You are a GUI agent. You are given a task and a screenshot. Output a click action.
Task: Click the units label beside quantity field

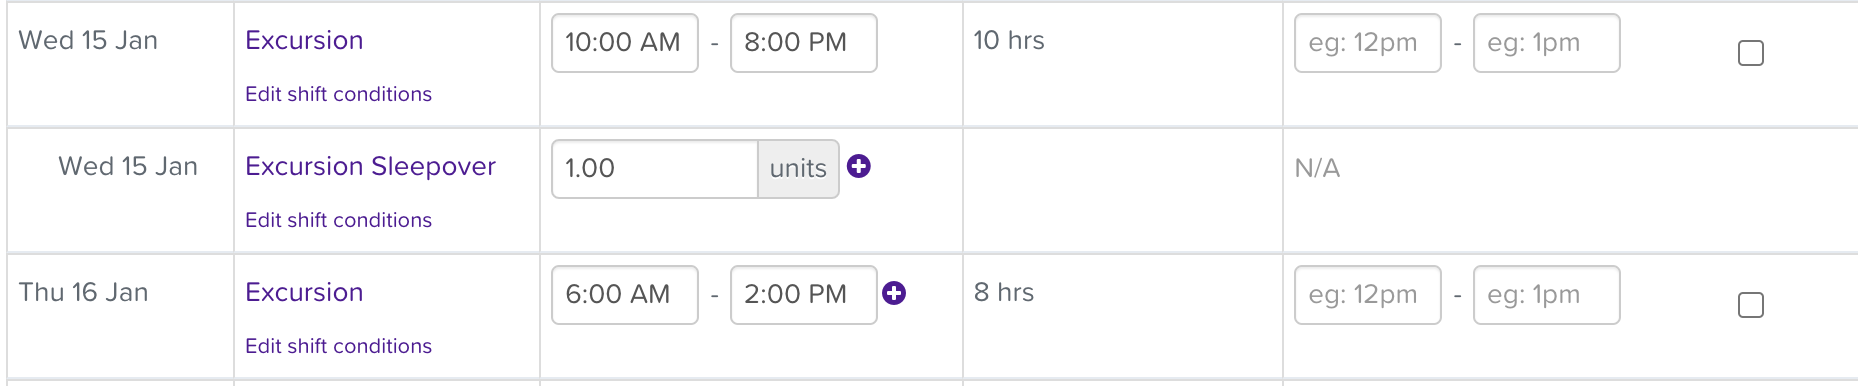pos(798,169)
